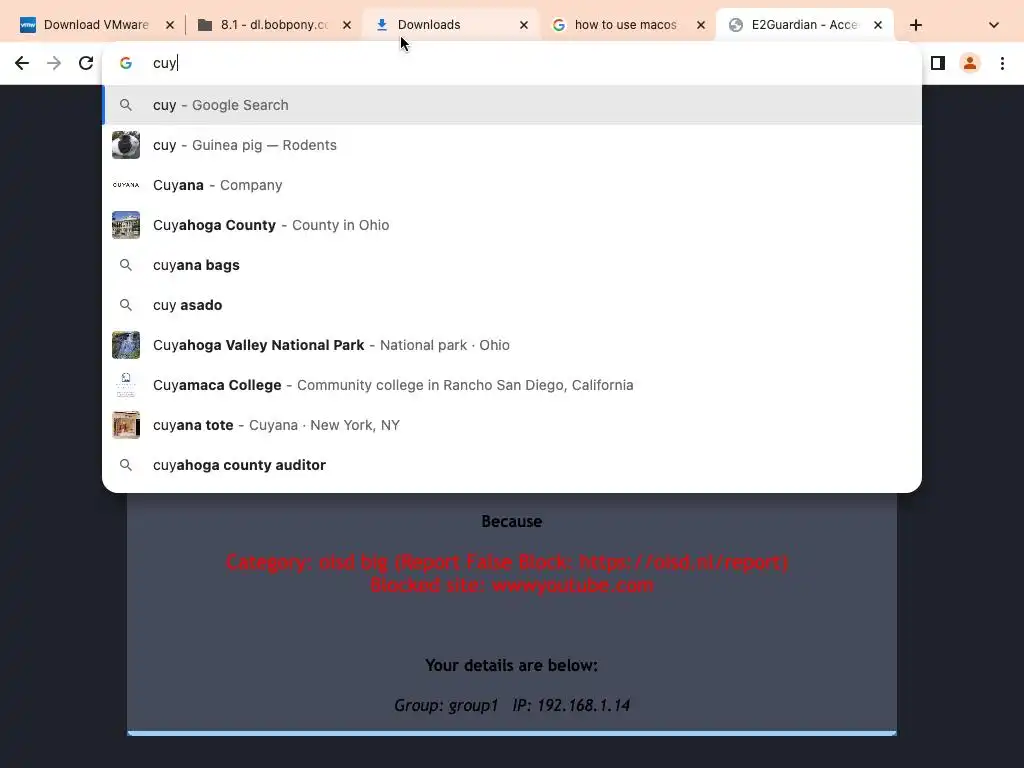
Task: Click search icon beside cuy - Google Search
Action: pyautogui.click(x=126, y=105)
